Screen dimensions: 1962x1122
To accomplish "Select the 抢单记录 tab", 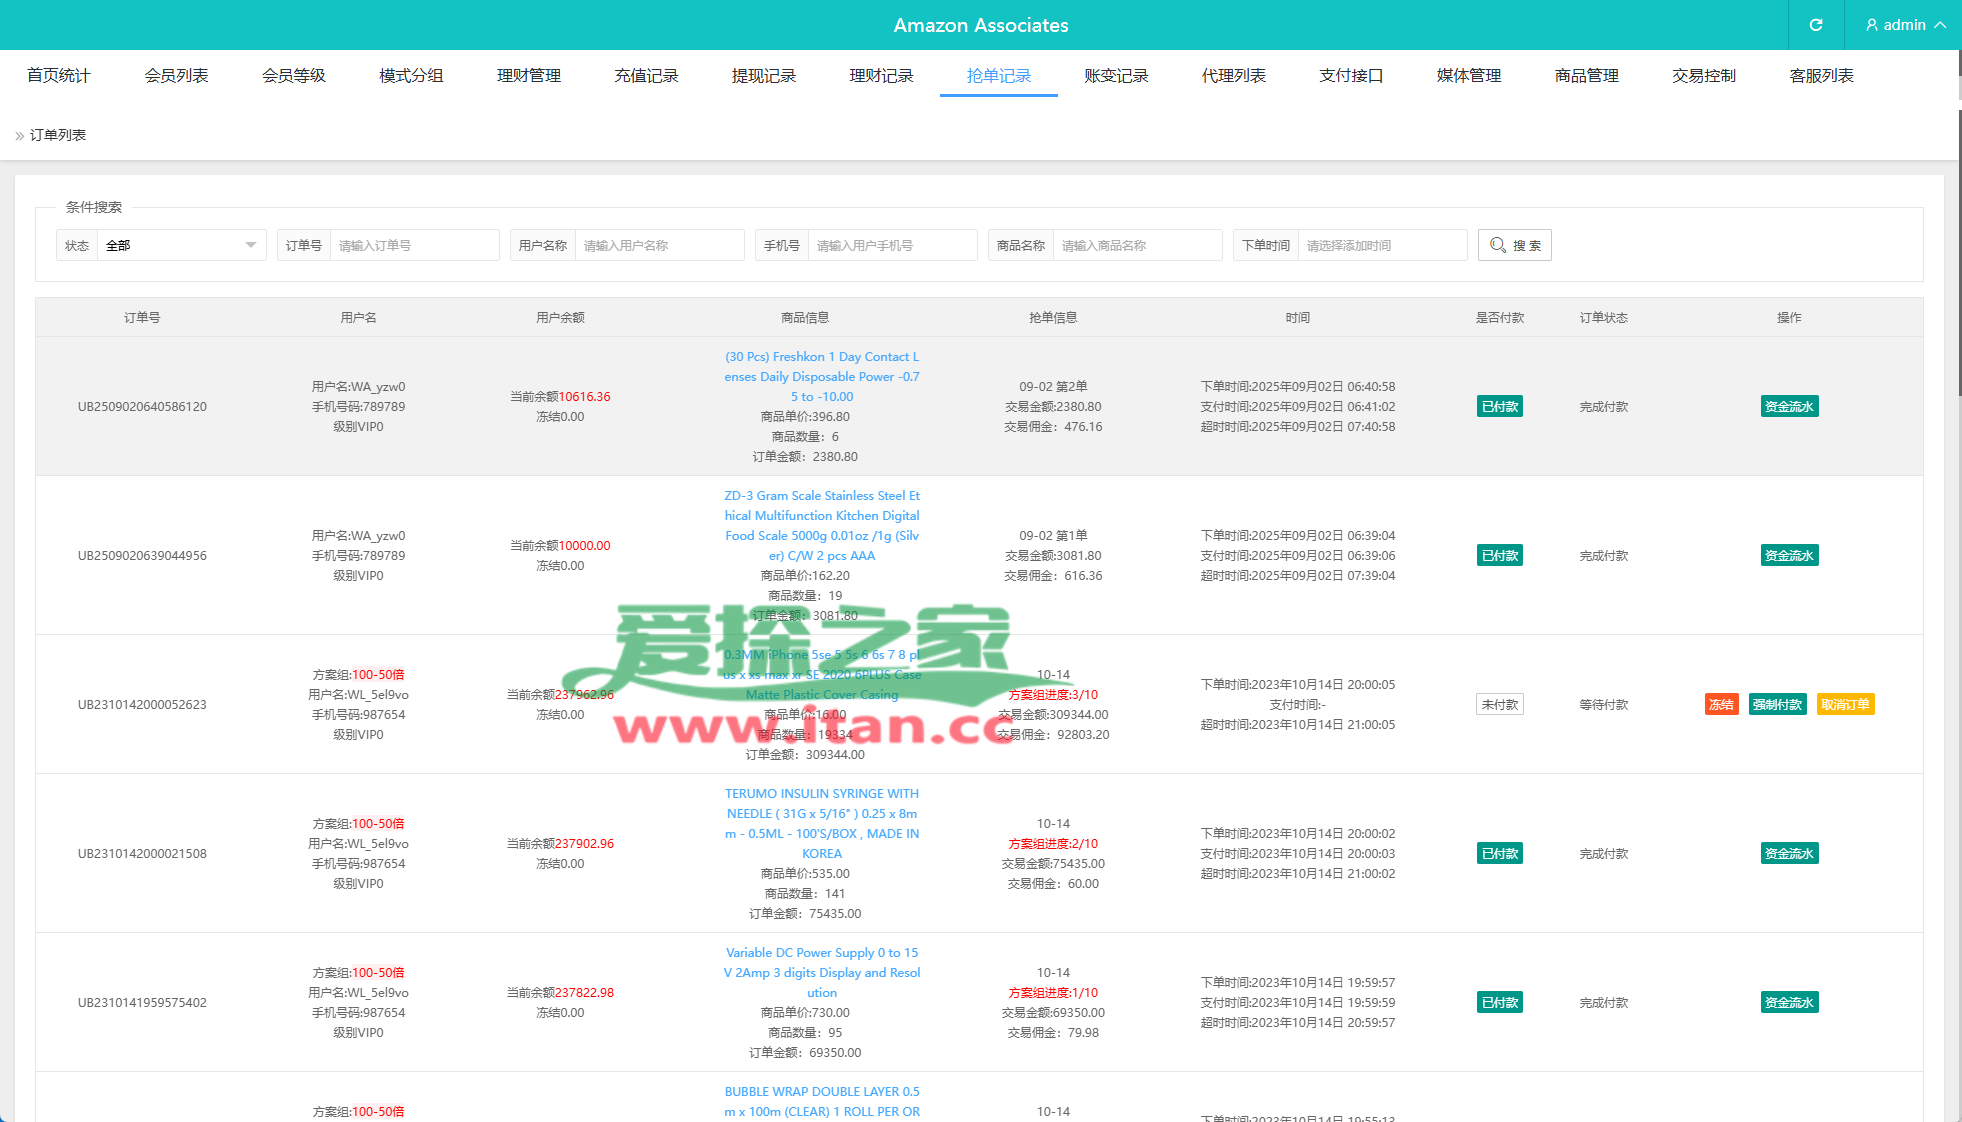I will pos(999,76).
